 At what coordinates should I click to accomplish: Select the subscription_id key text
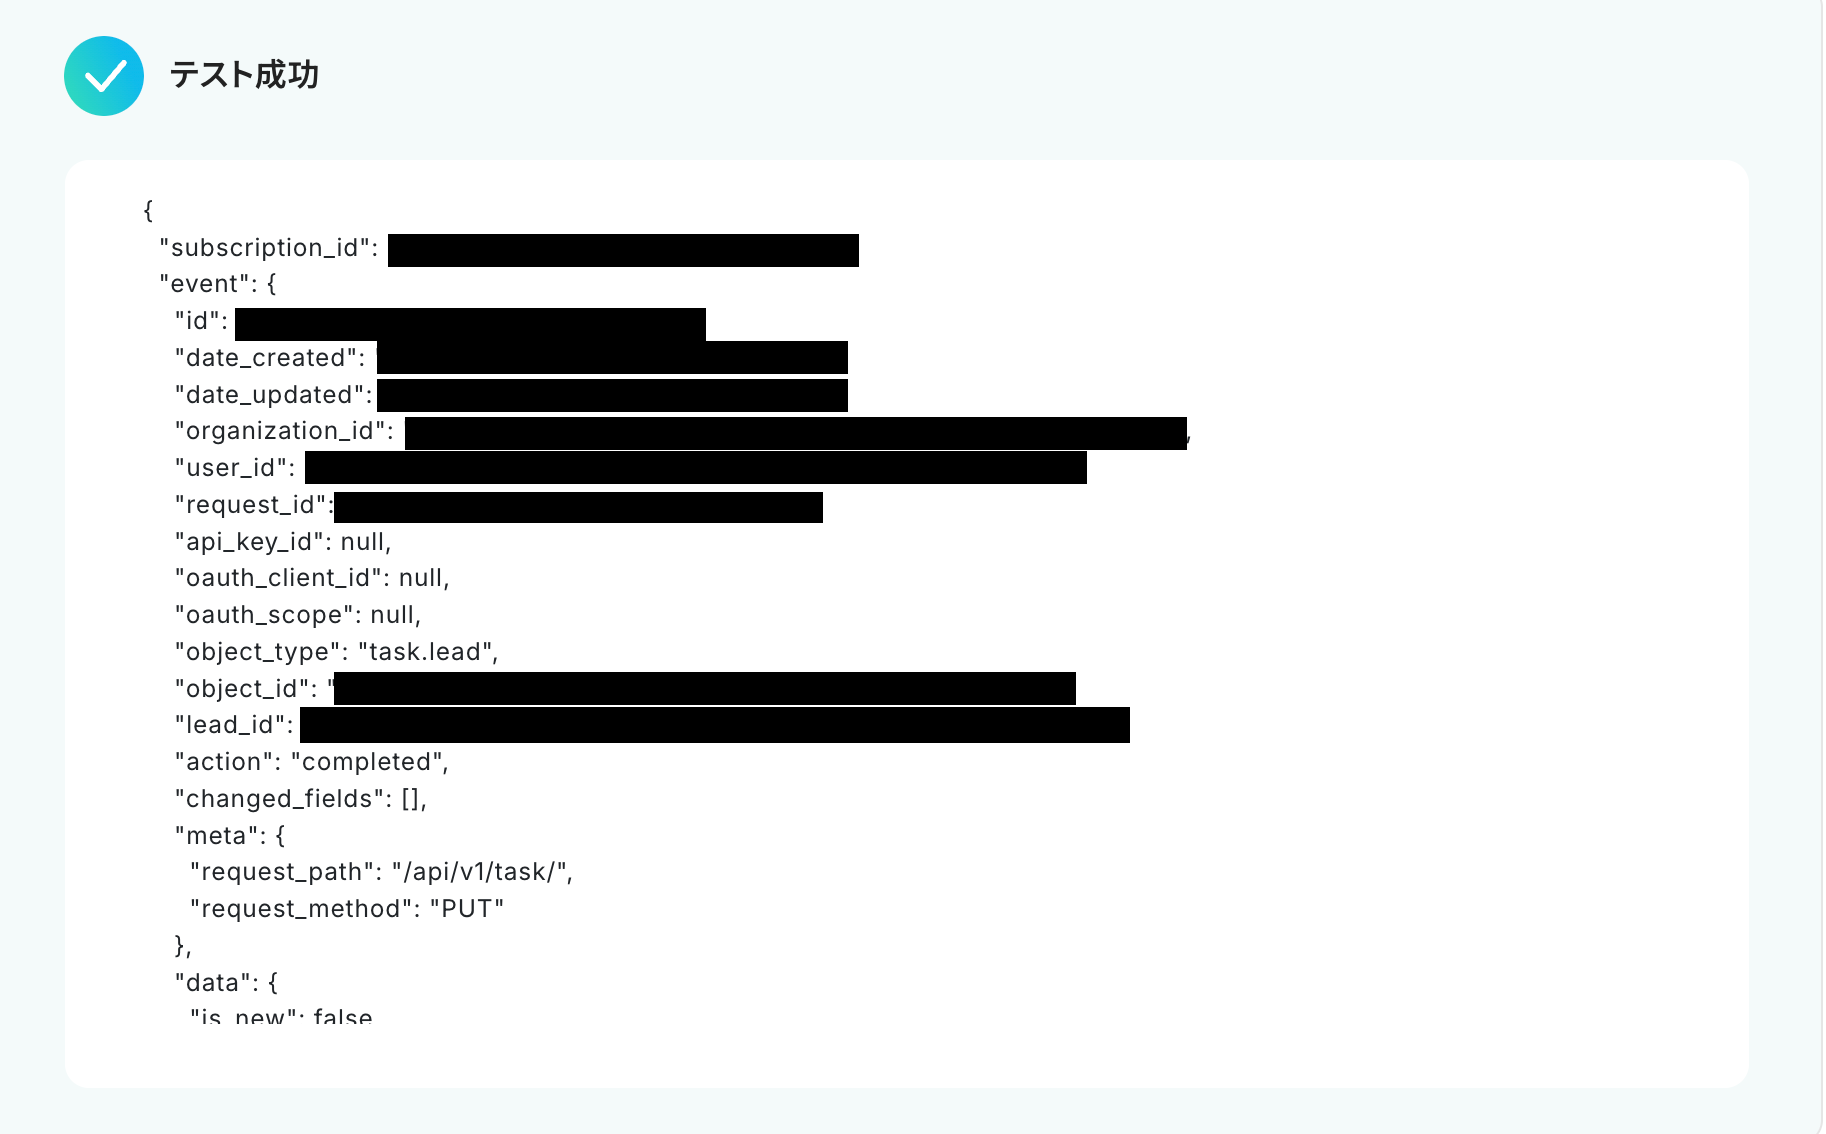(x=265, y=248)
